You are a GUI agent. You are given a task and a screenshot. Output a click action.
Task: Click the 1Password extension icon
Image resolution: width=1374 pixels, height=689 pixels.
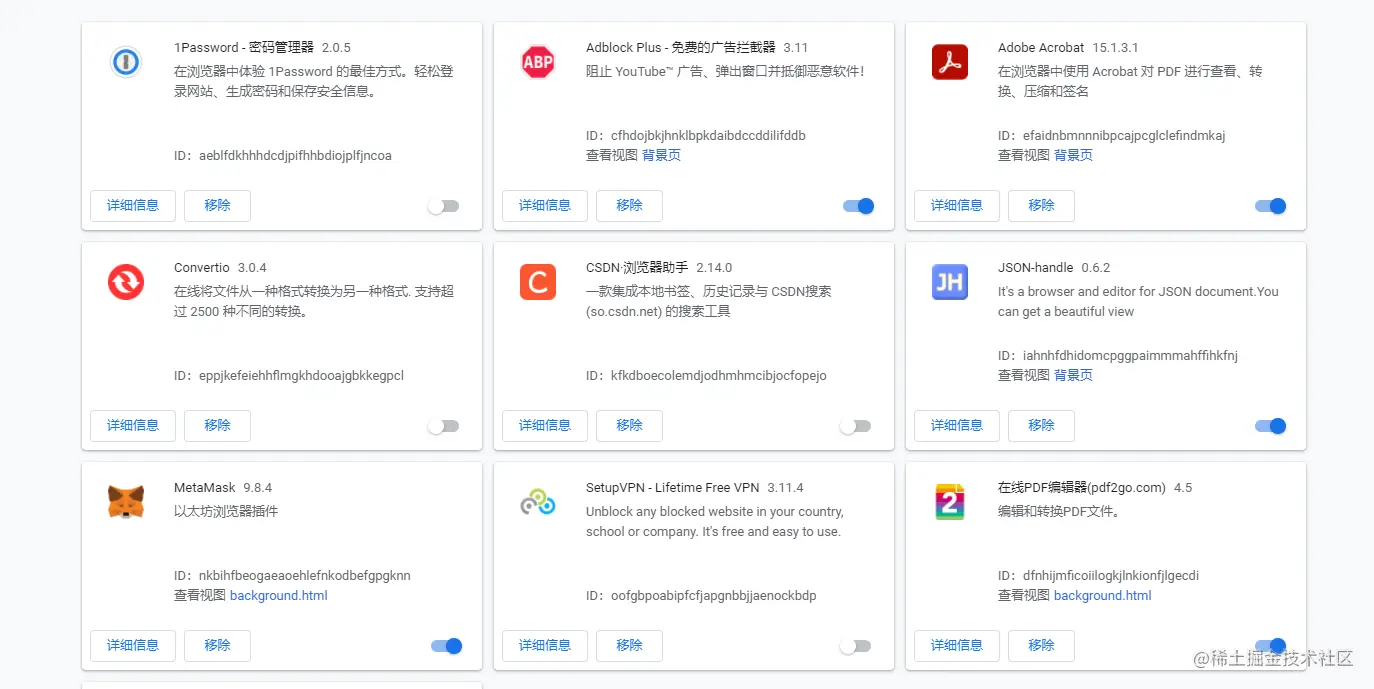coord(126,62)
